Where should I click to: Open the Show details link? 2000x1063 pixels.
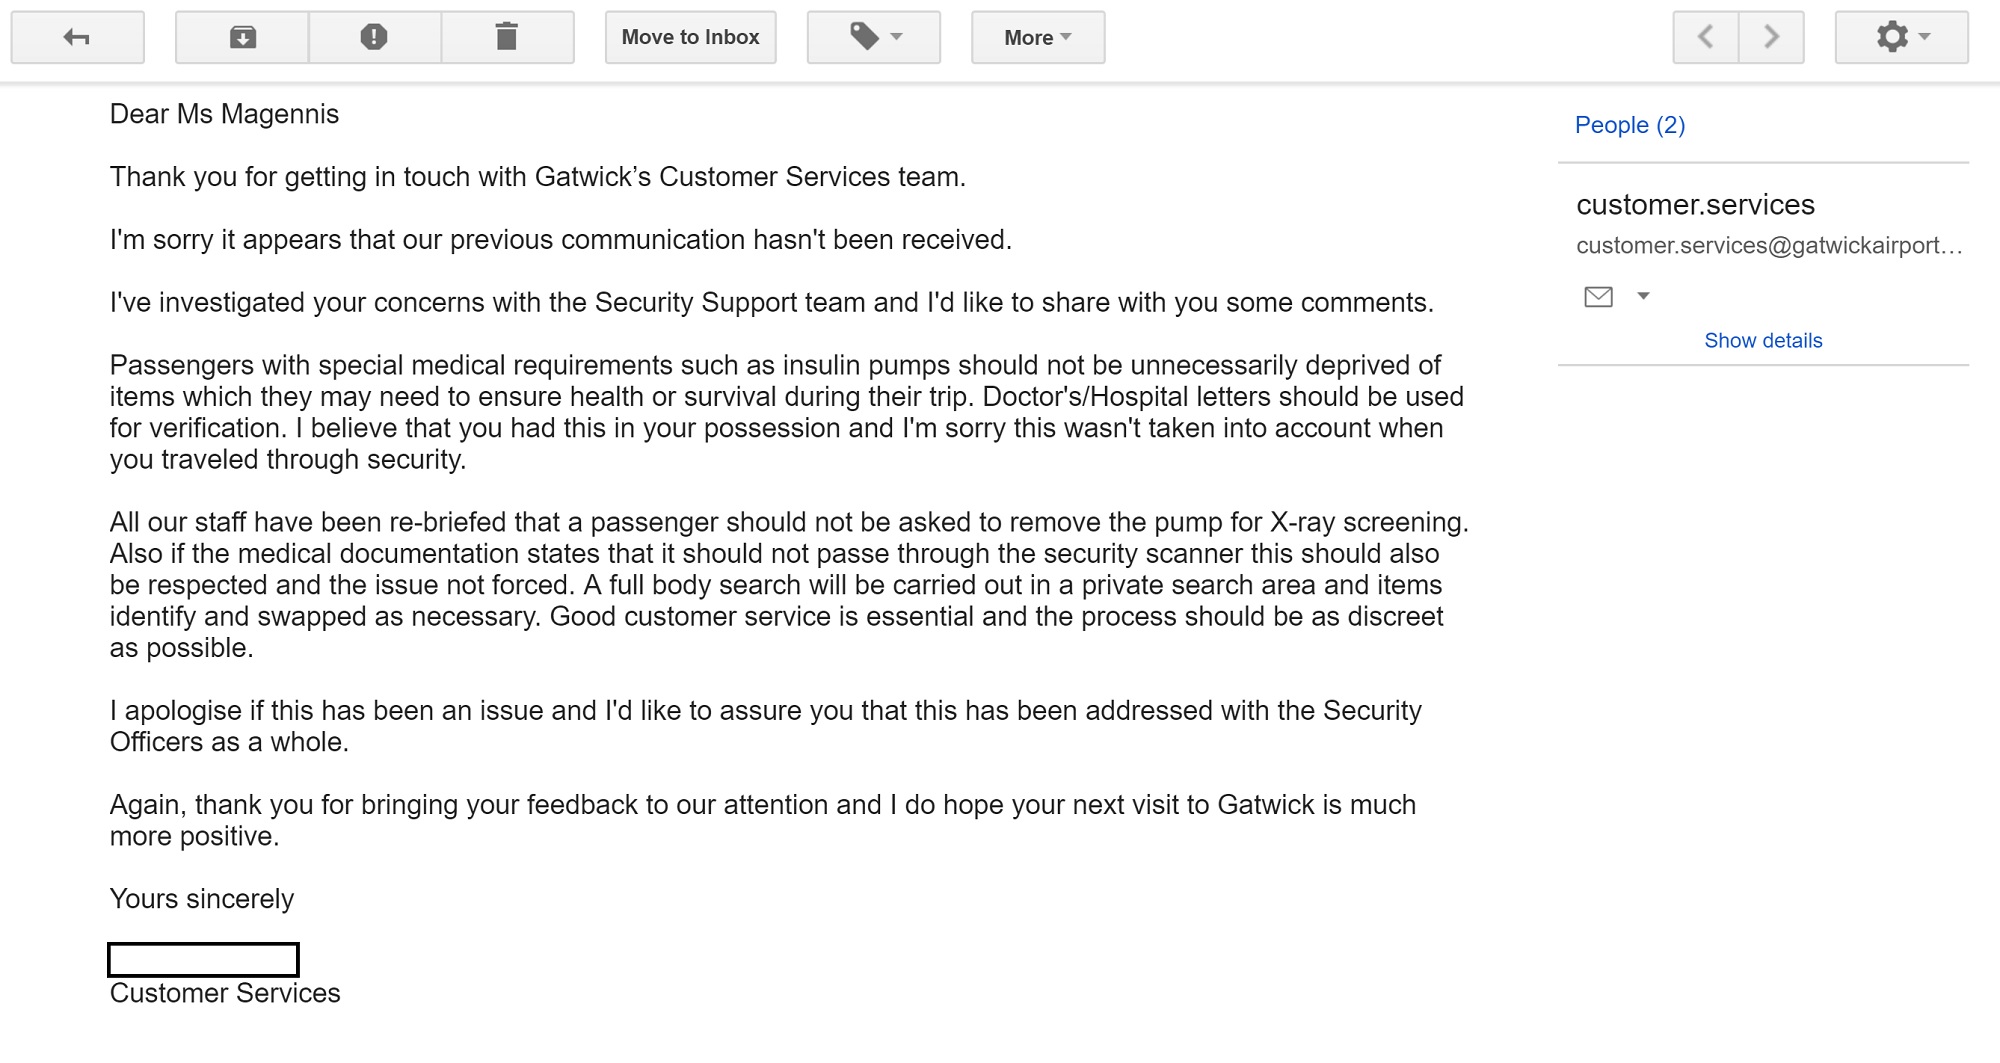(1763, 341)
